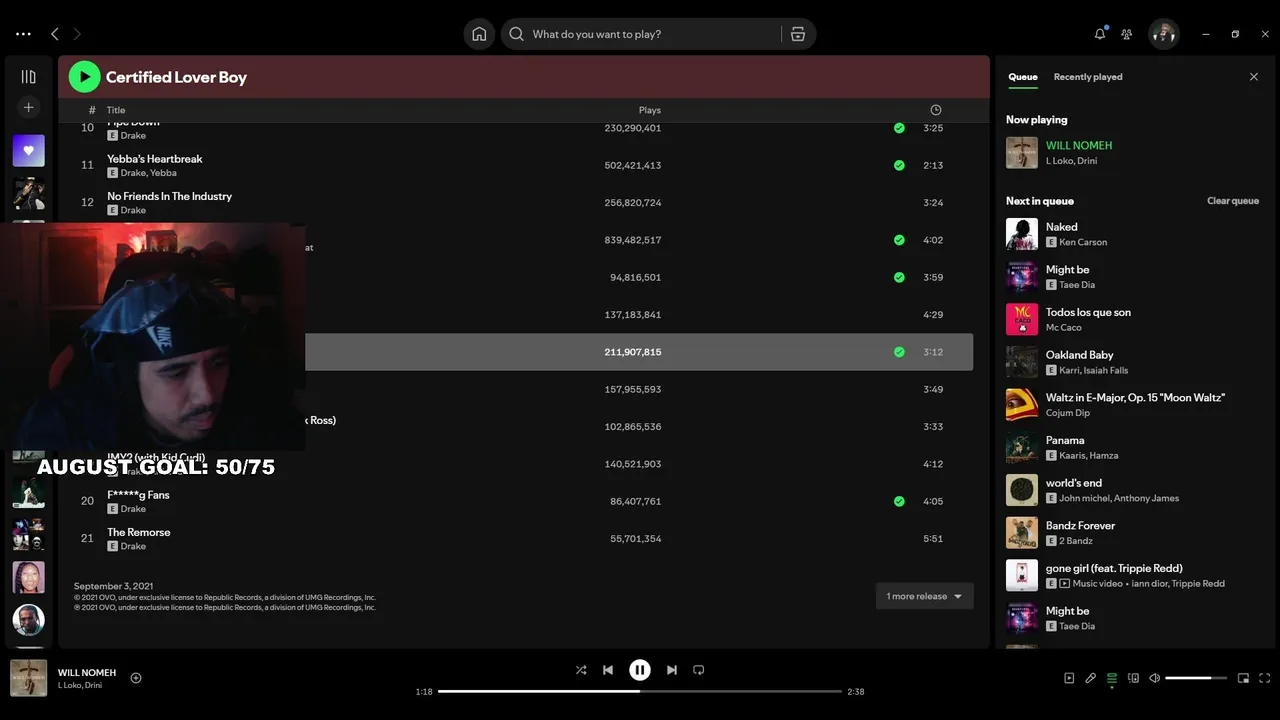Pause the current song
The width and height of the screenshot is (1280, 720).
(640, 670)
